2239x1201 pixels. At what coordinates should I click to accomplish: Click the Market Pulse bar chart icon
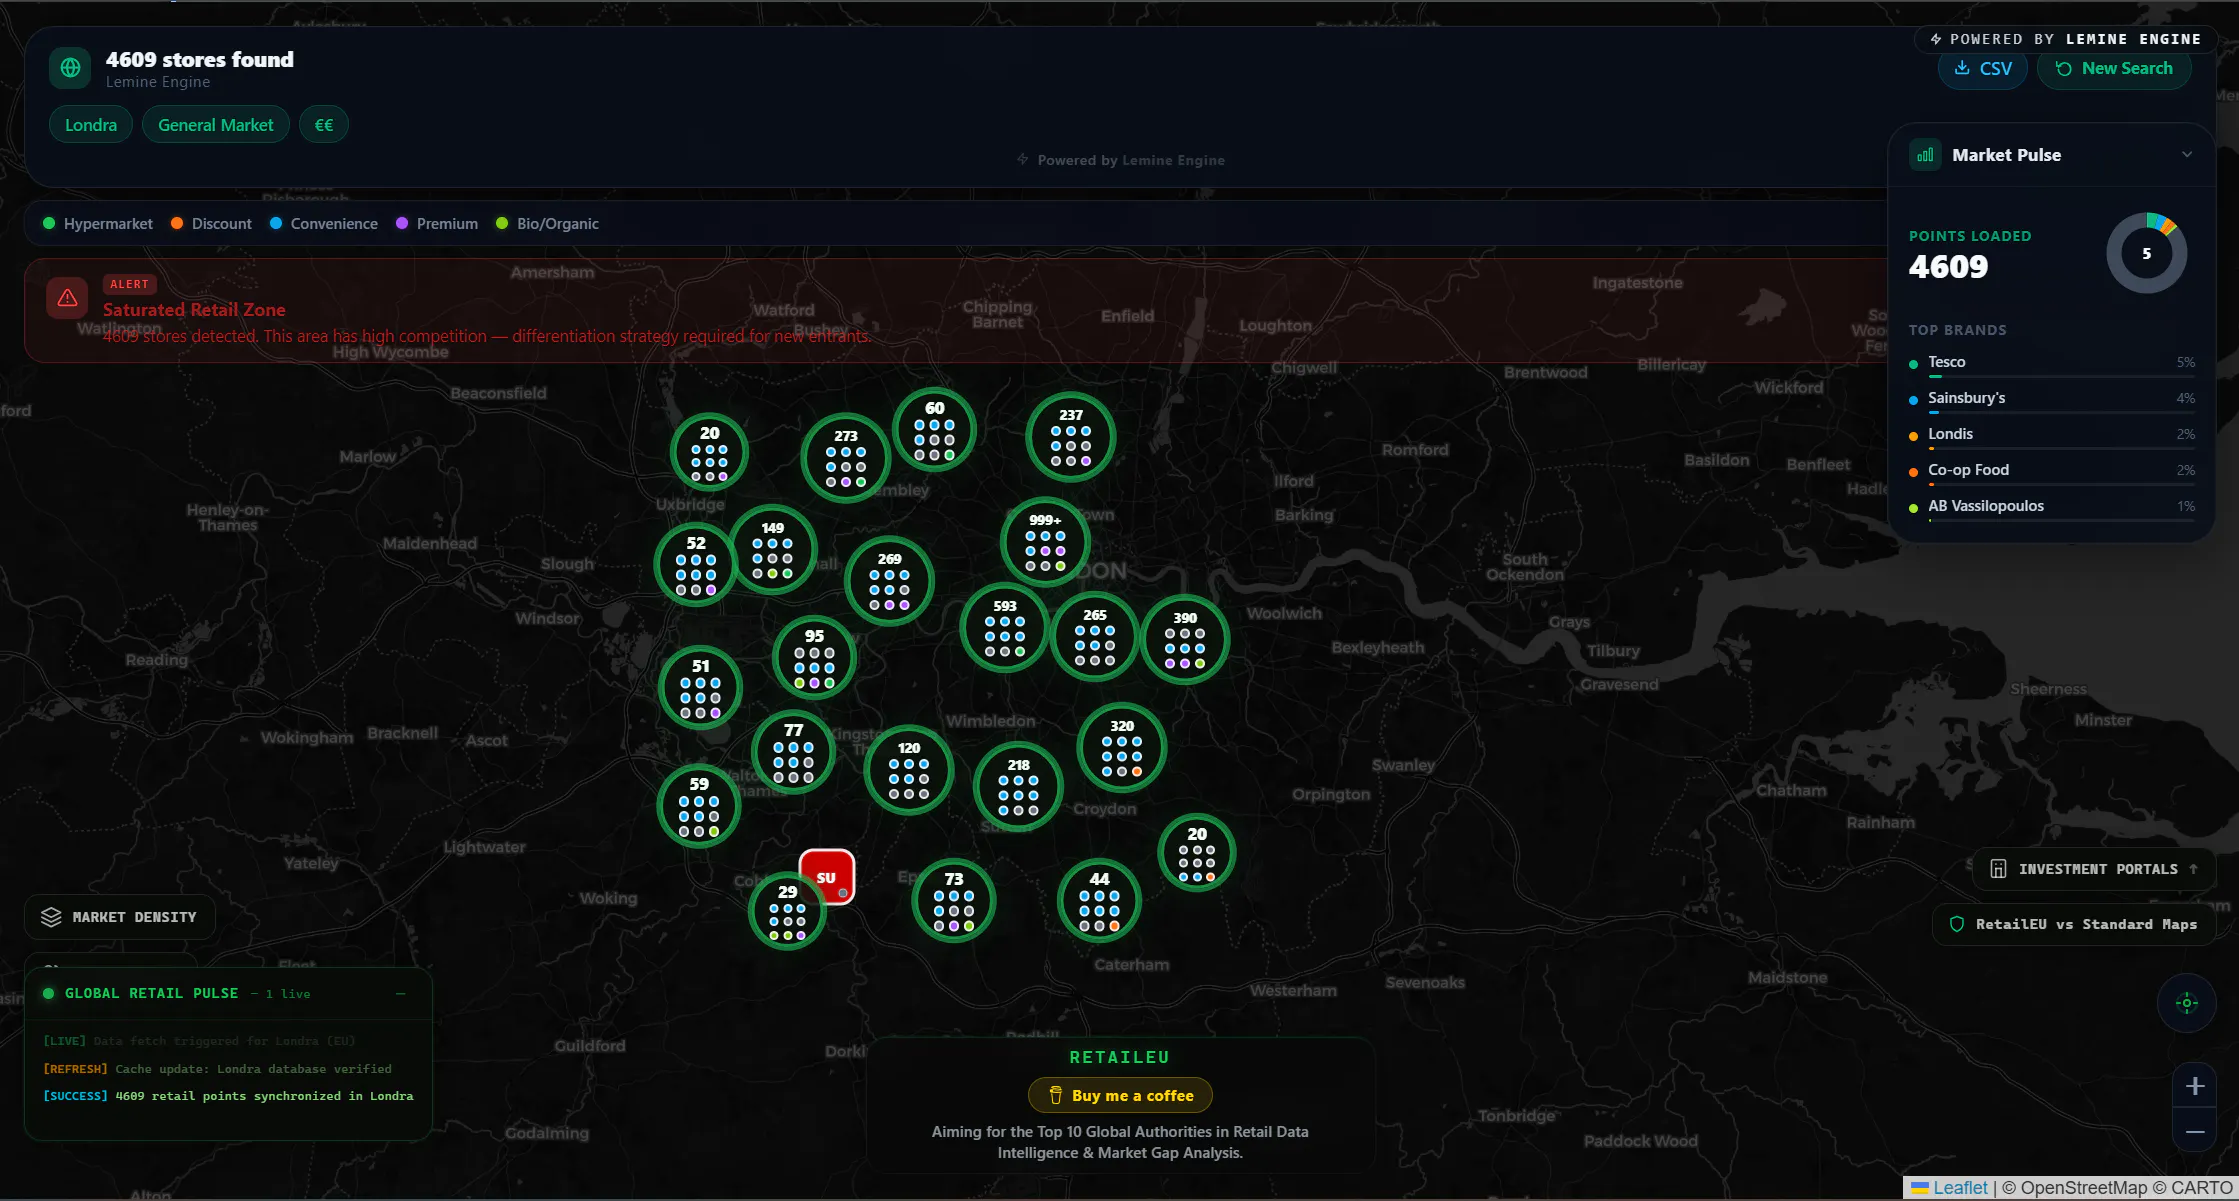tap(1925, 155)
